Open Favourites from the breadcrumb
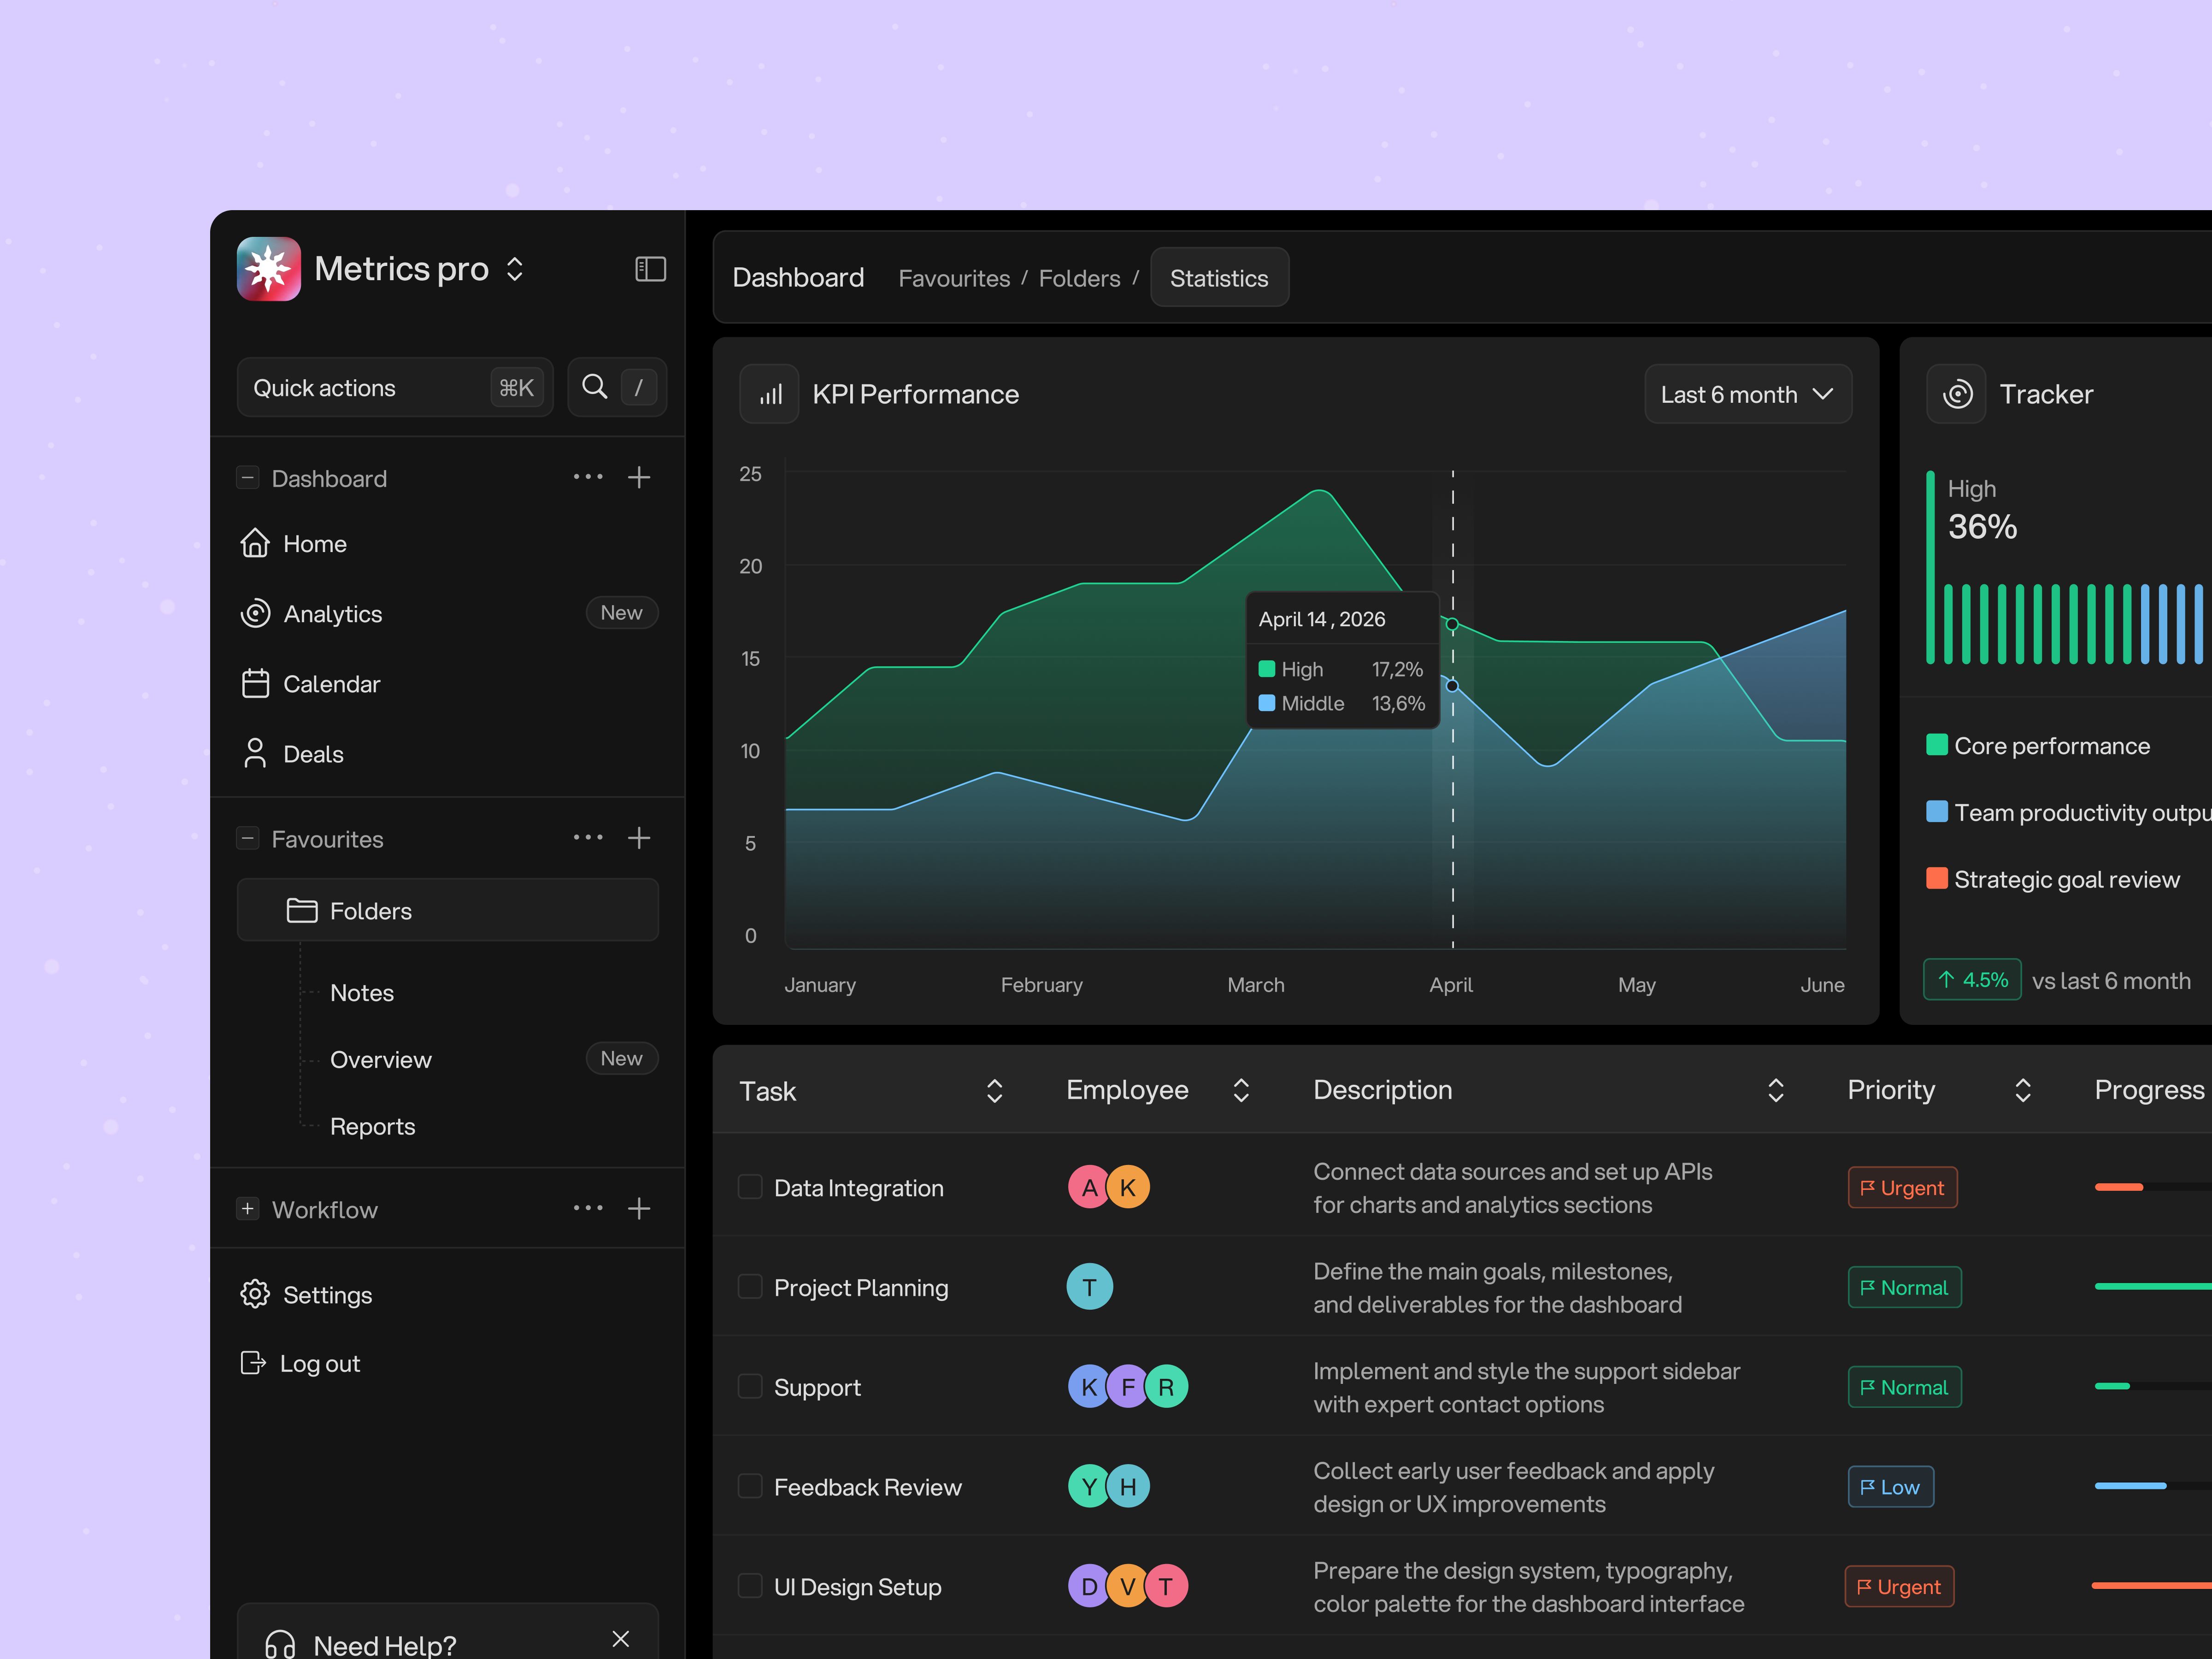Image resolution: width=2212 pixels, height=1659 pixels. point(954,277)
